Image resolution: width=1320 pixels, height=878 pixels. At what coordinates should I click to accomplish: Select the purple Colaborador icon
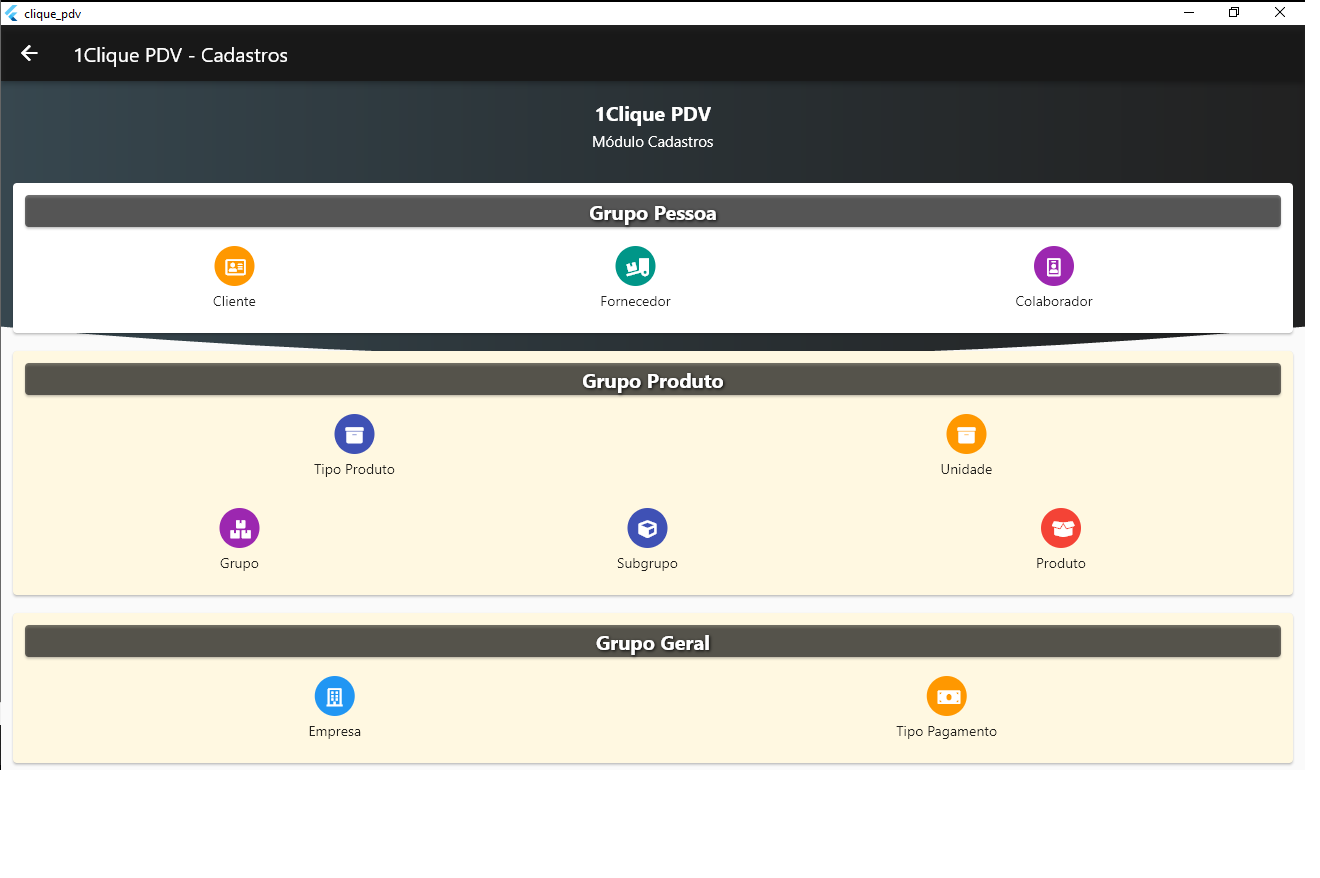(x=1053, y=266)
